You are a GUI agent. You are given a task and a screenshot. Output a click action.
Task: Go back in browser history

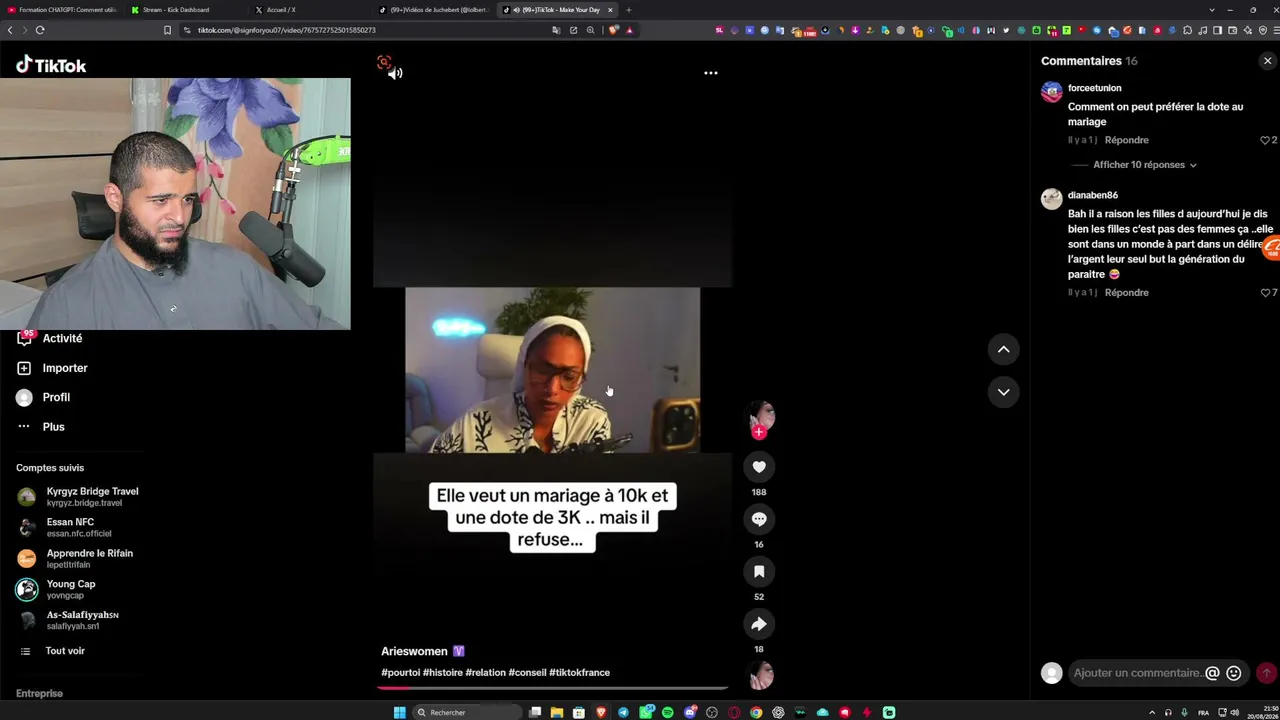[10, 30]
